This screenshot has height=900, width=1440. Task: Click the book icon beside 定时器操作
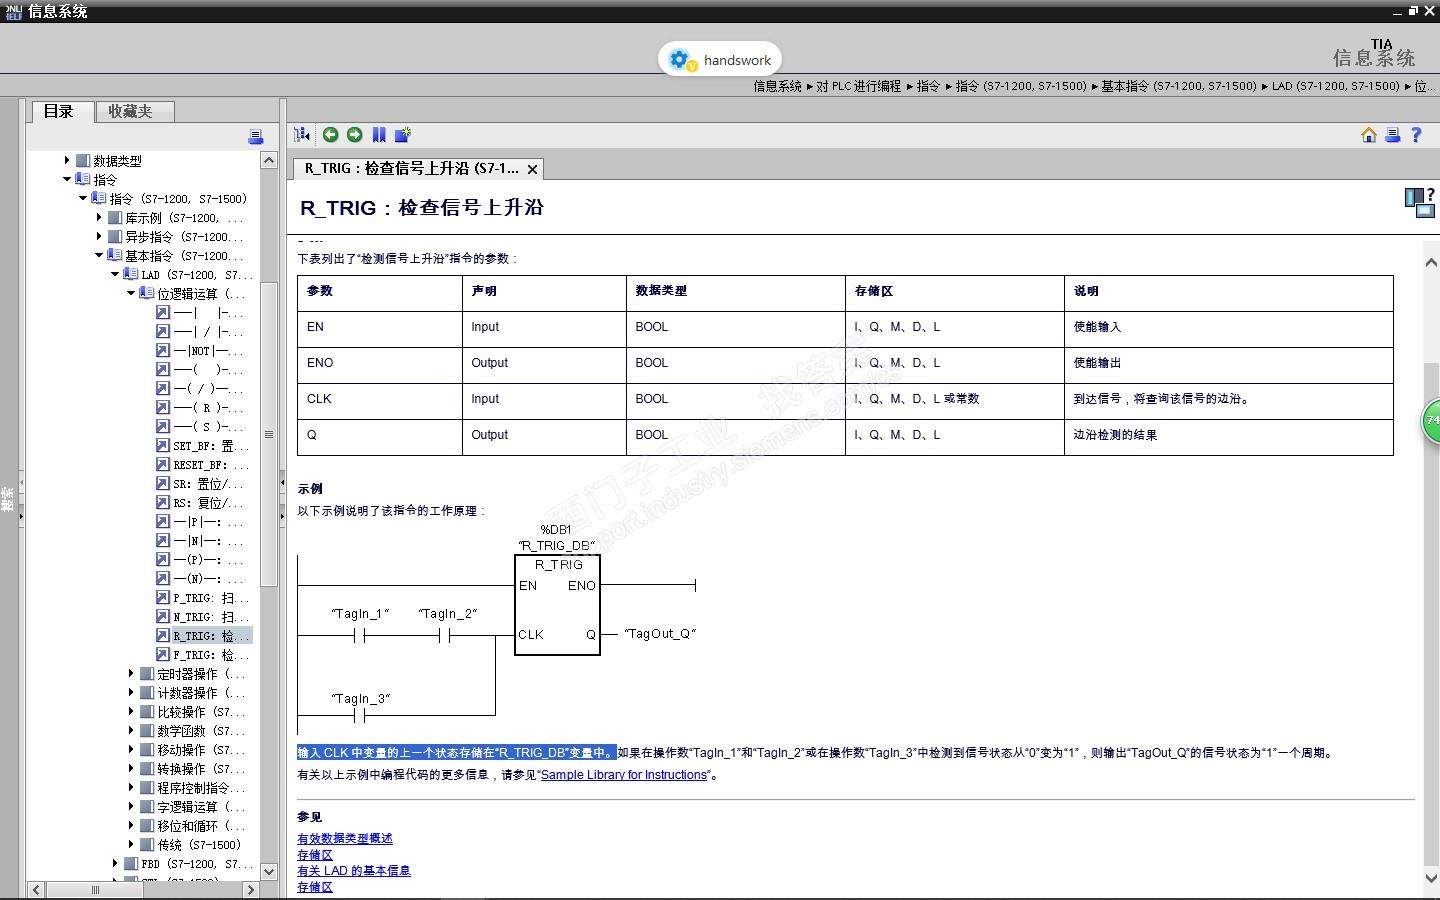(147, 673)
